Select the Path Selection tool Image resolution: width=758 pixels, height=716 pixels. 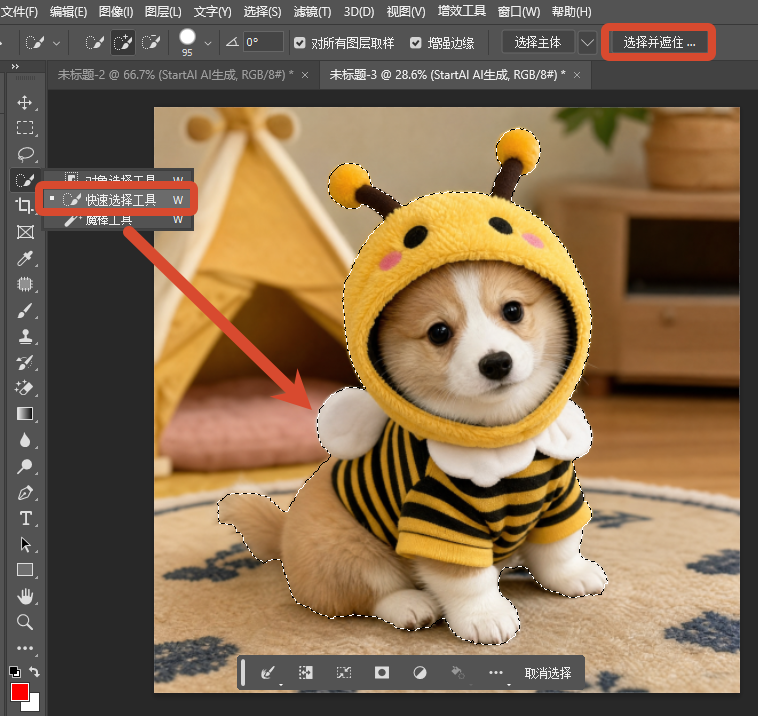click(x=25, y=544)
